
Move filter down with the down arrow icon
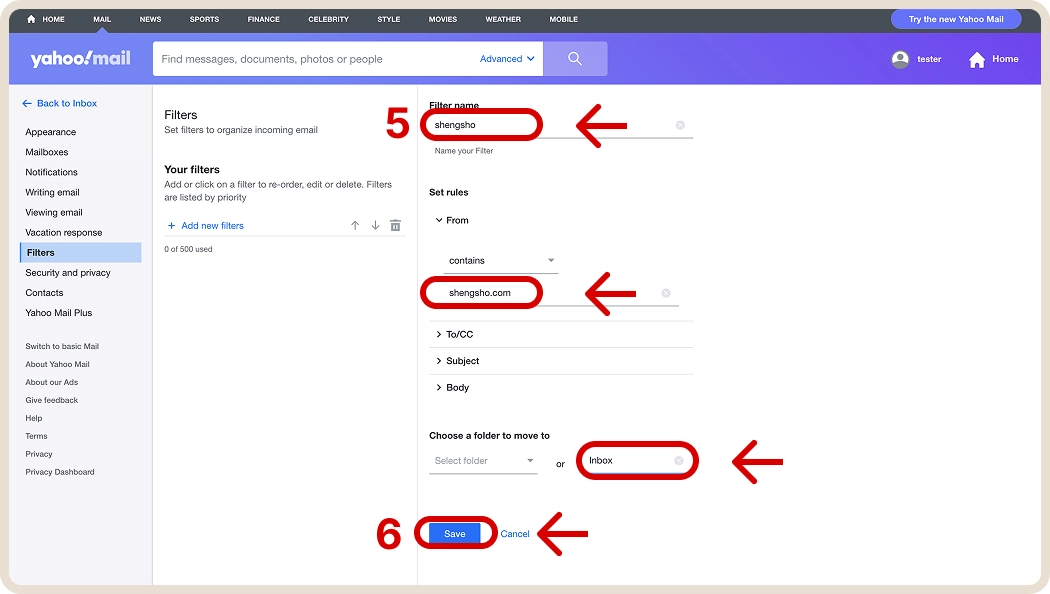pos(375,225)
